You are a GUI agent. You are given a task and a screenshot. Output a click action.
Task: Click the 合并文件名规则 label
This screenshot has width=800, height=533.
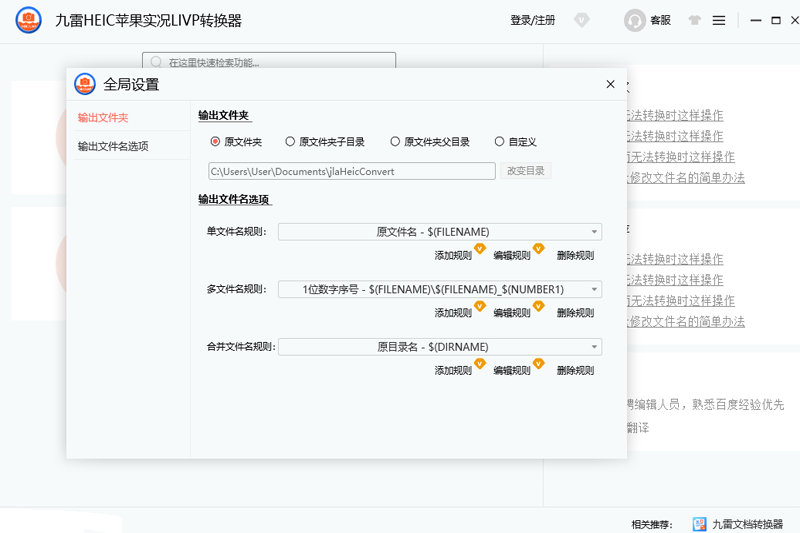coord(241,347)
